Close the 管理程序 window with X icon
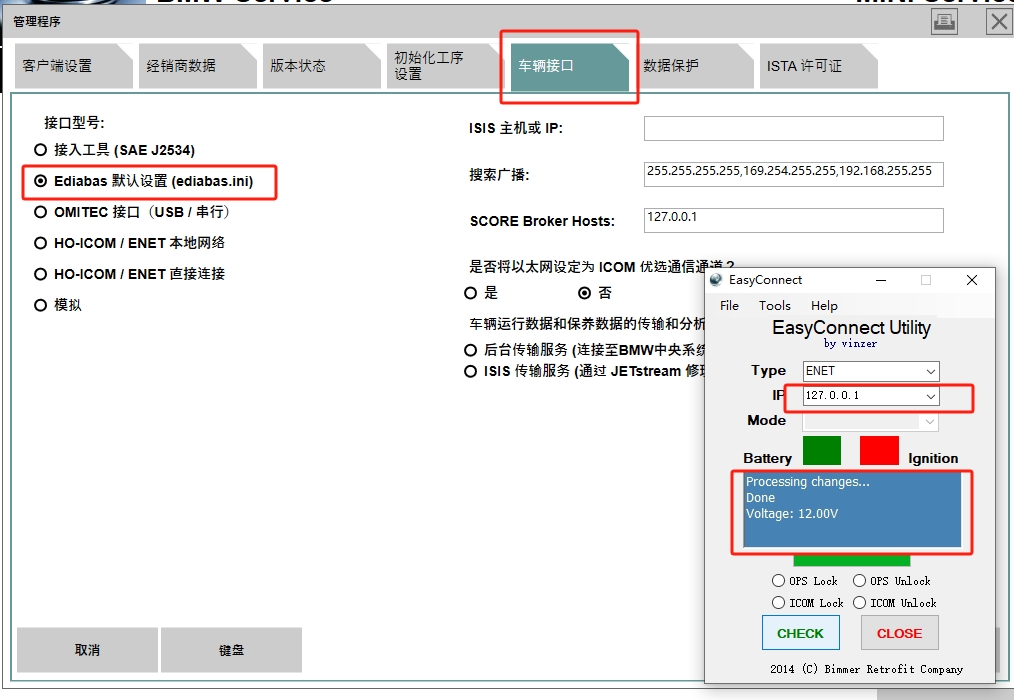This screenshot has height=700, width=1014. coord(999,22)
